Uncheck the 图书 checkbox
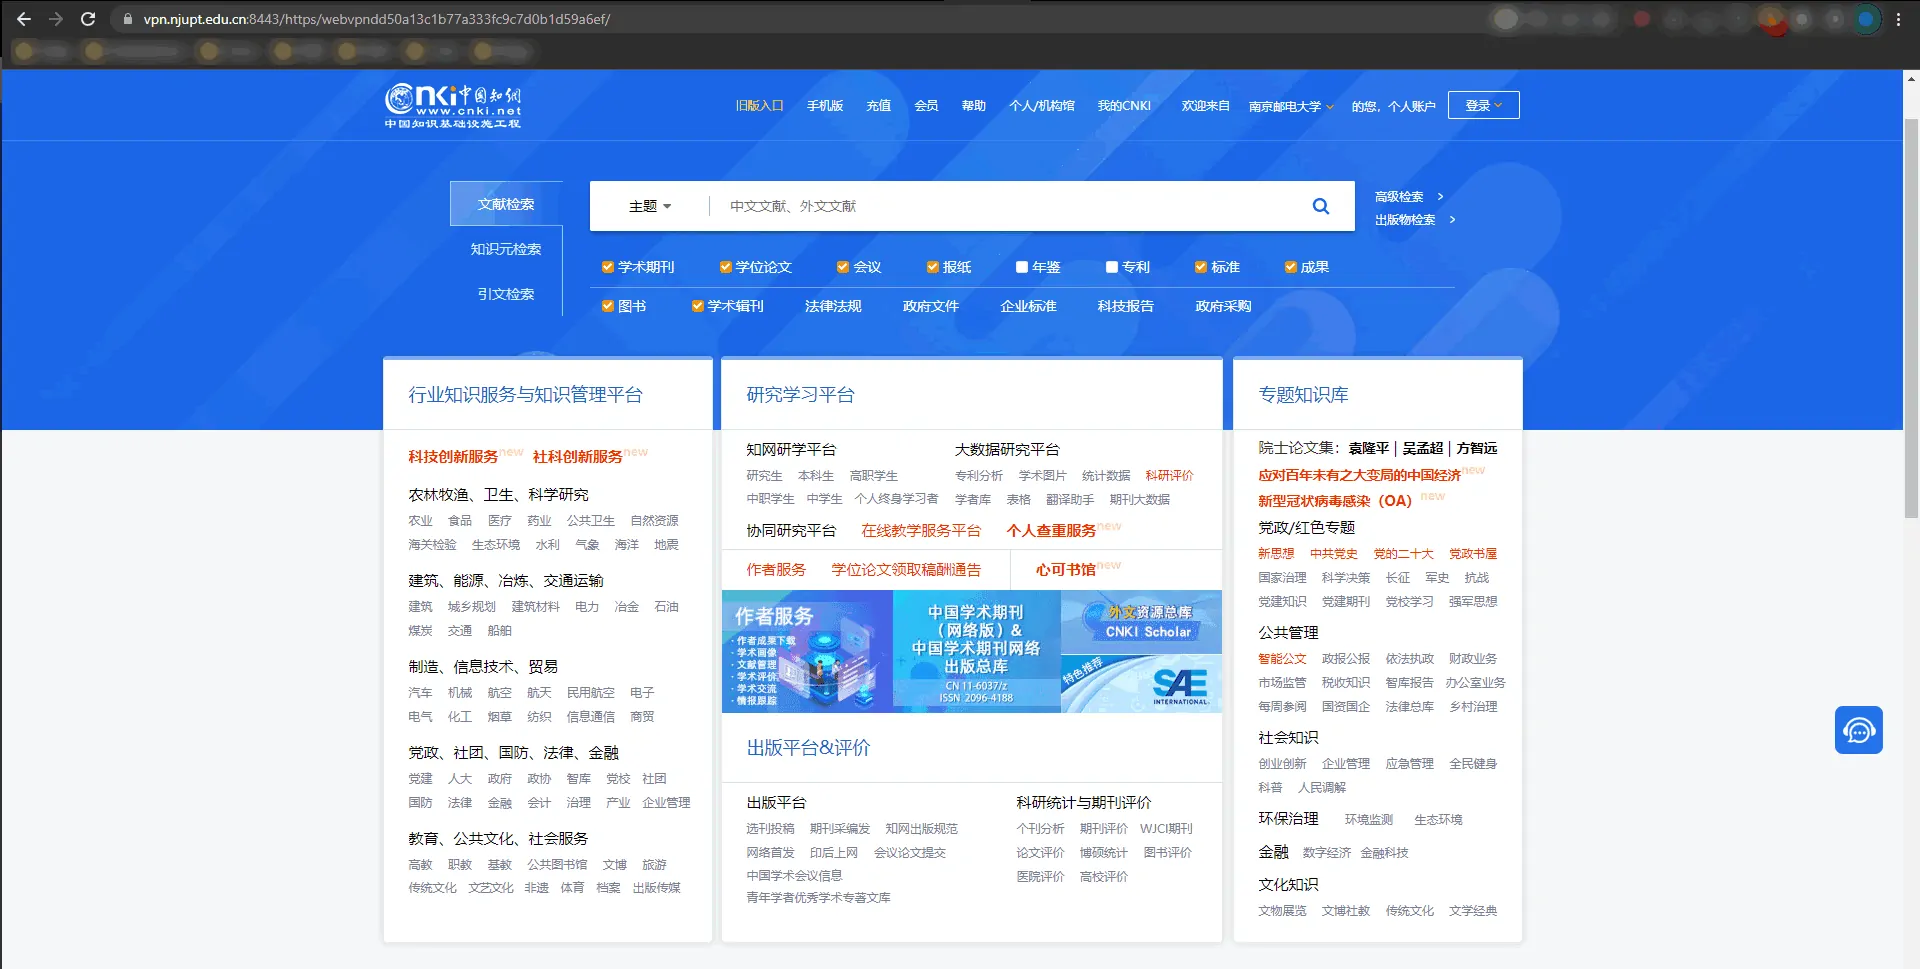This screenshot has width=1920, height=969. (x=607, y=306)
